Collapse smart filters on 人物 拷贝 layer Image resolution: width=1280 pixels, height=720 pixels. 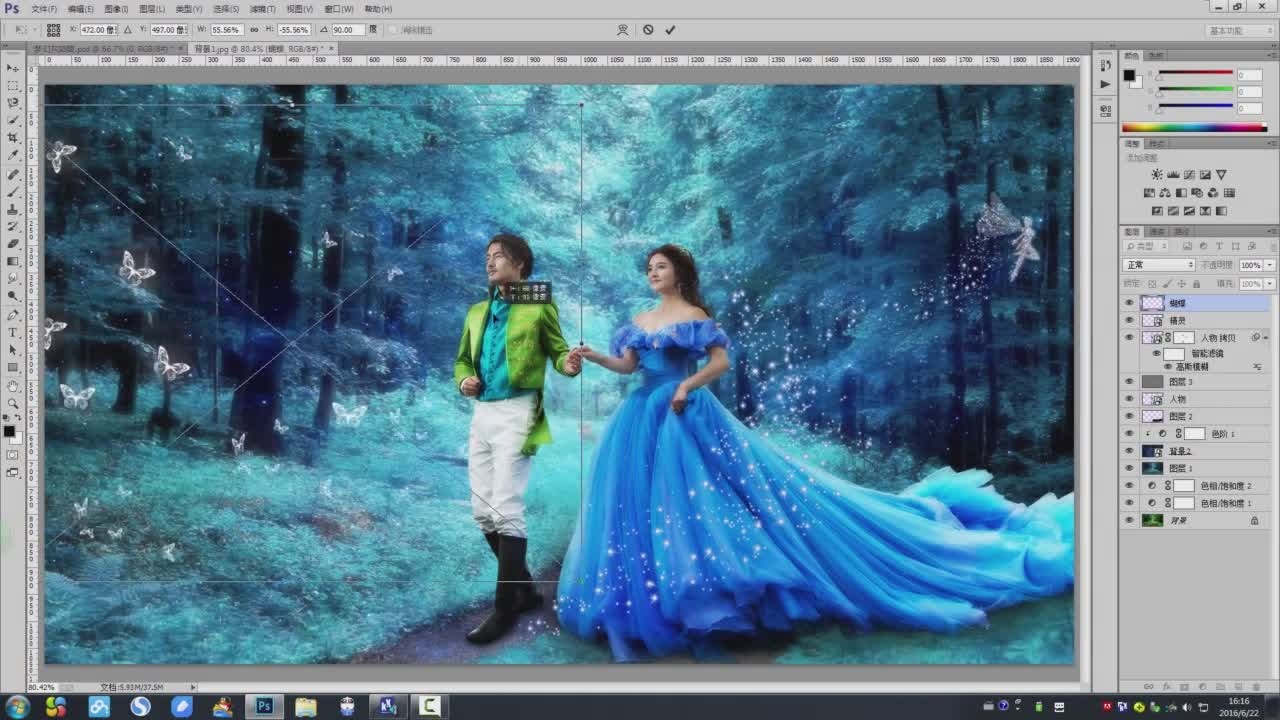[1264, 338]
